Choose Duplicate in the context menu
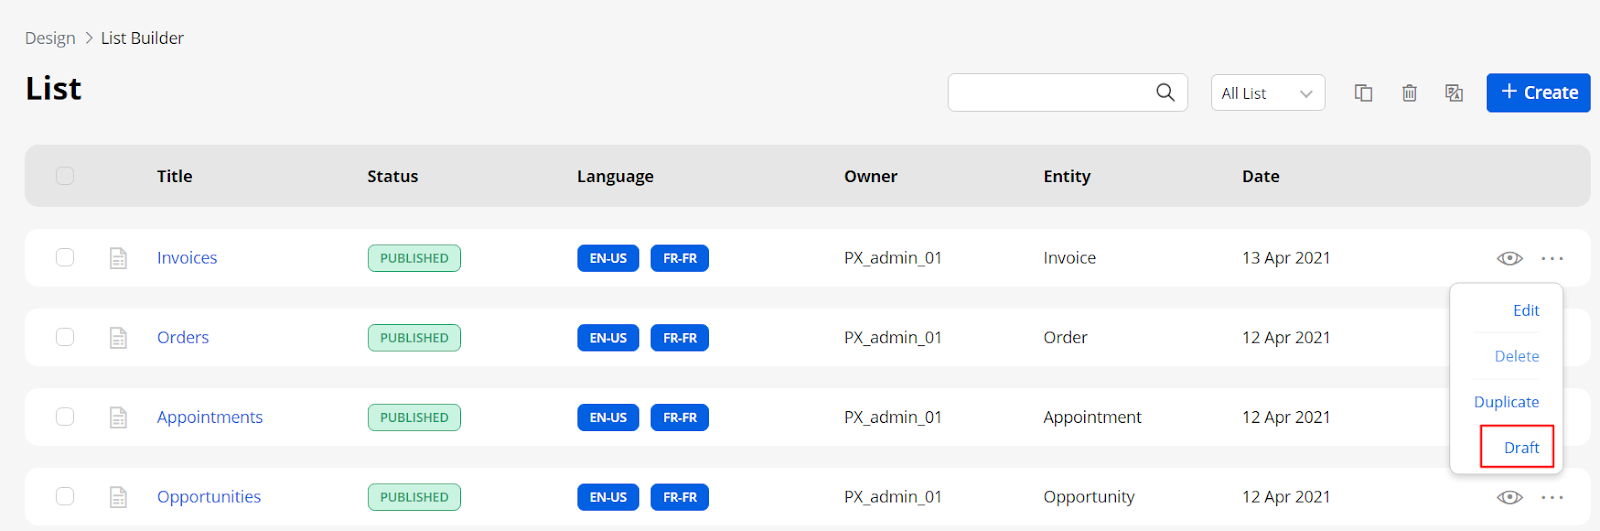The image size is (1600, 531). (1506, 402)
